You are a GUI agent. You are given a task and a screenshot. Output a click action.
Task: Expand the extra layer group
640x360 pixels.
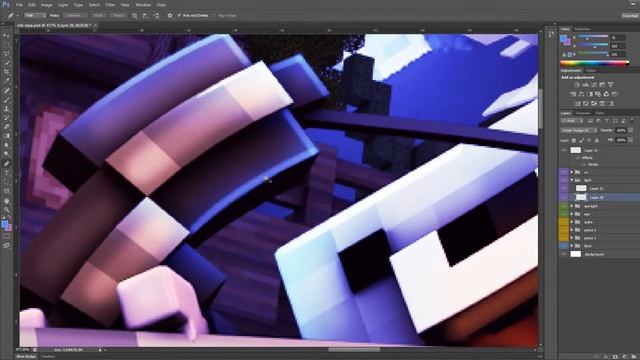pyautogui.click(x=572, y=222)
